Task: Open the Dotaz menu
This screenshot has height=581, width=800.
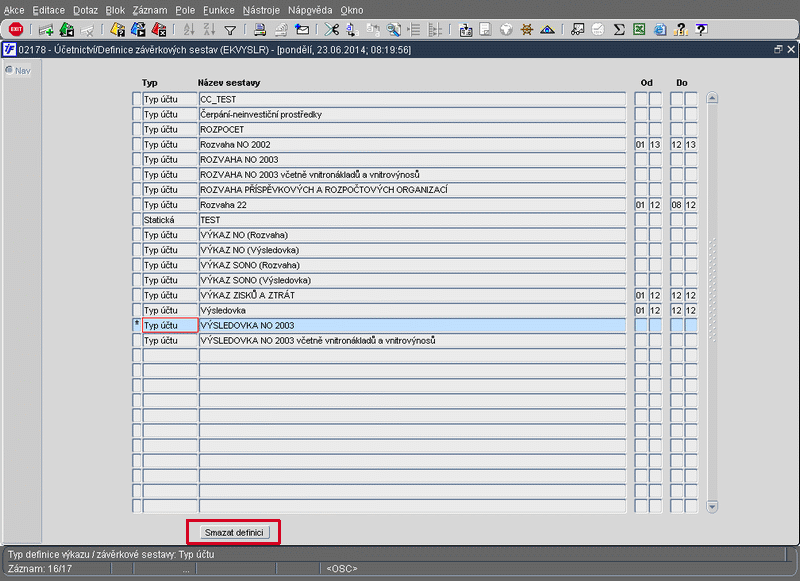Action: point(85,10)
